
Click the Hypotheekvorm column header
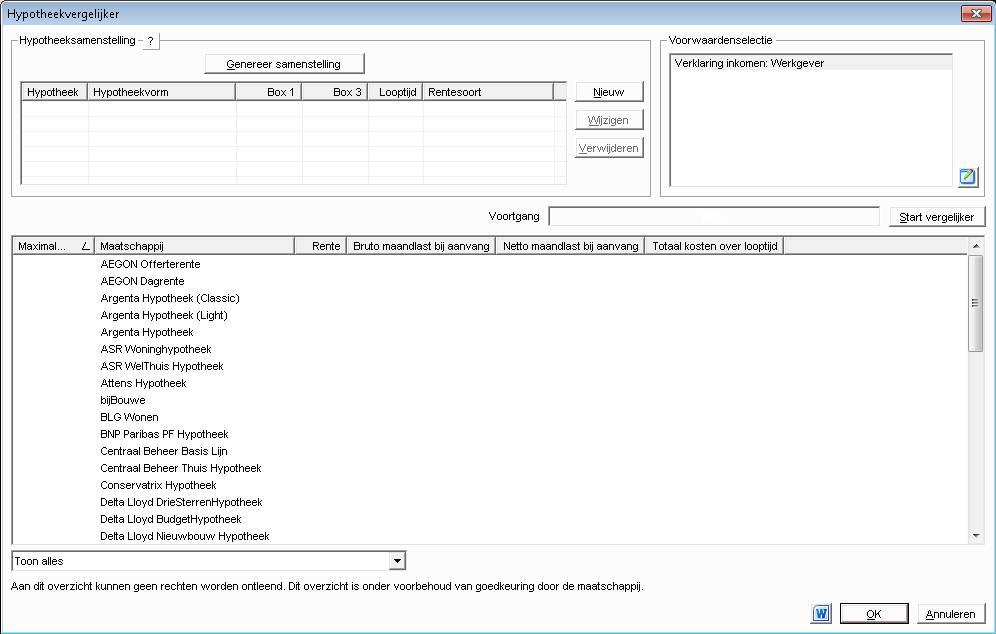(x=161, y=92)
